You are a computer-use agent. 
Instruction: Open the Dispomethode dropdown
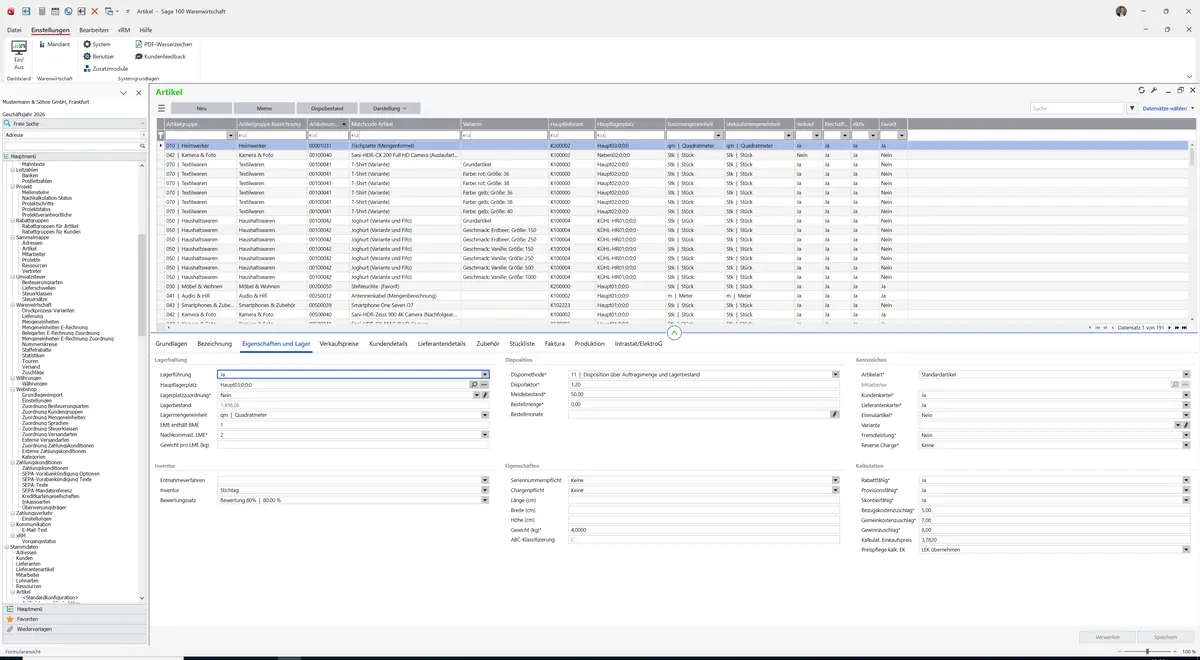pos(835,374)
